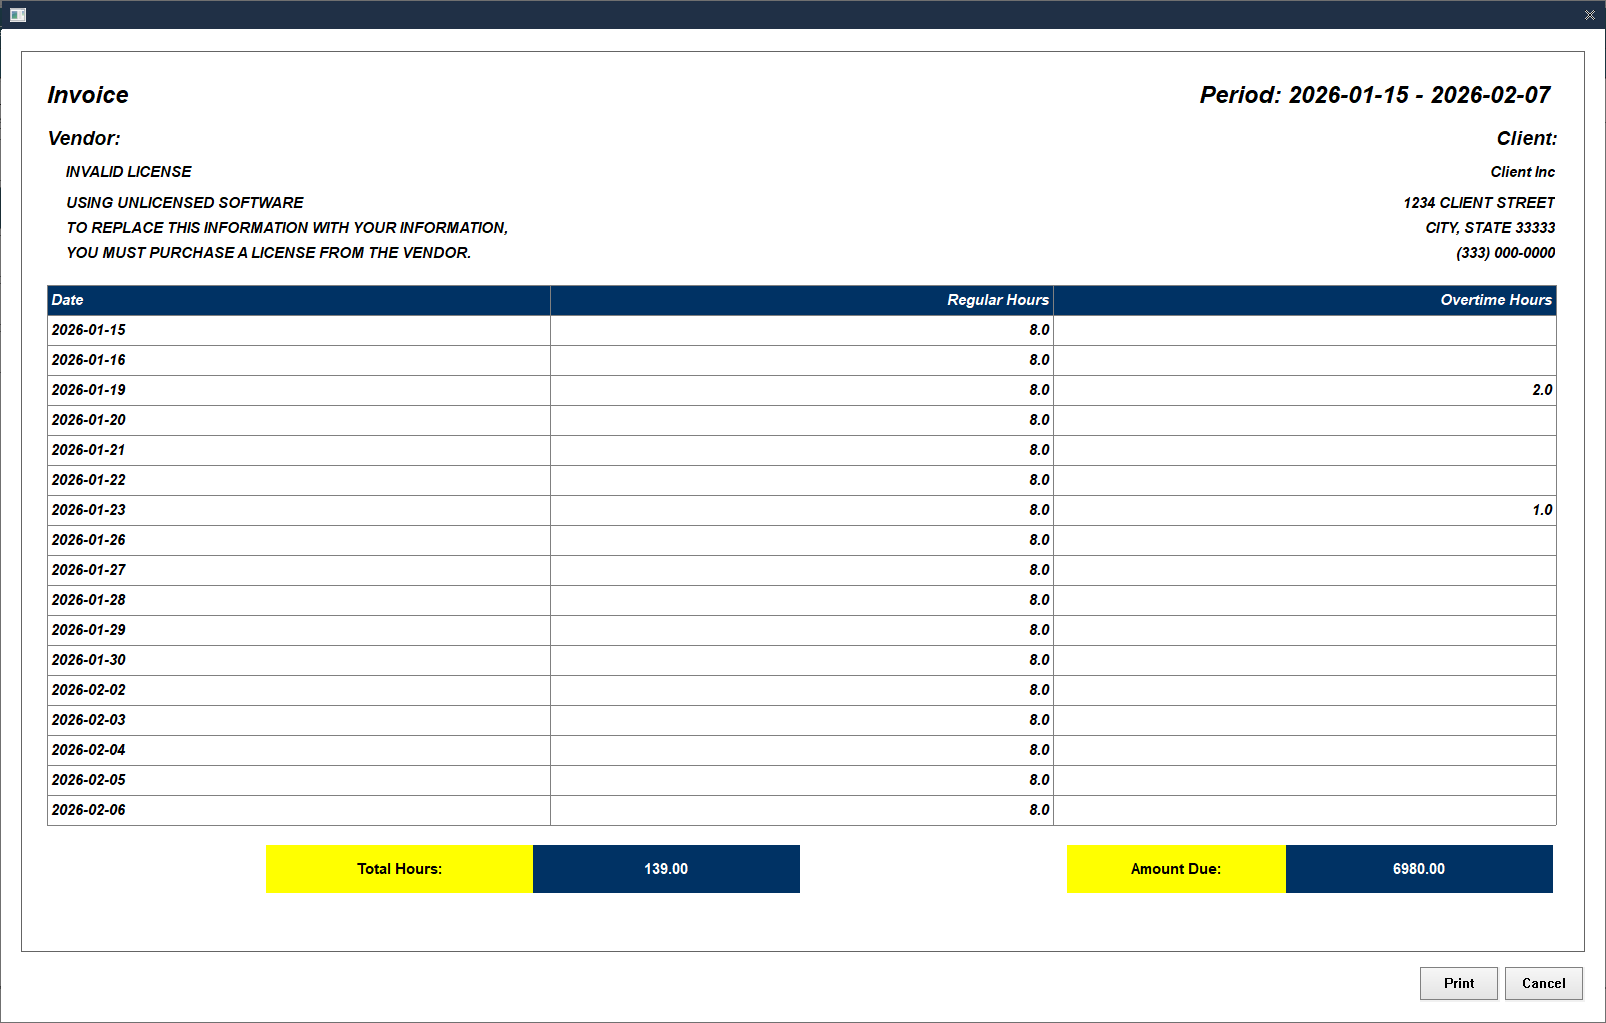Viewport: 1606px width, 1023px height.
Task: Select the INVALID LICENSE vendor text
Action: (x=128, y=171)
